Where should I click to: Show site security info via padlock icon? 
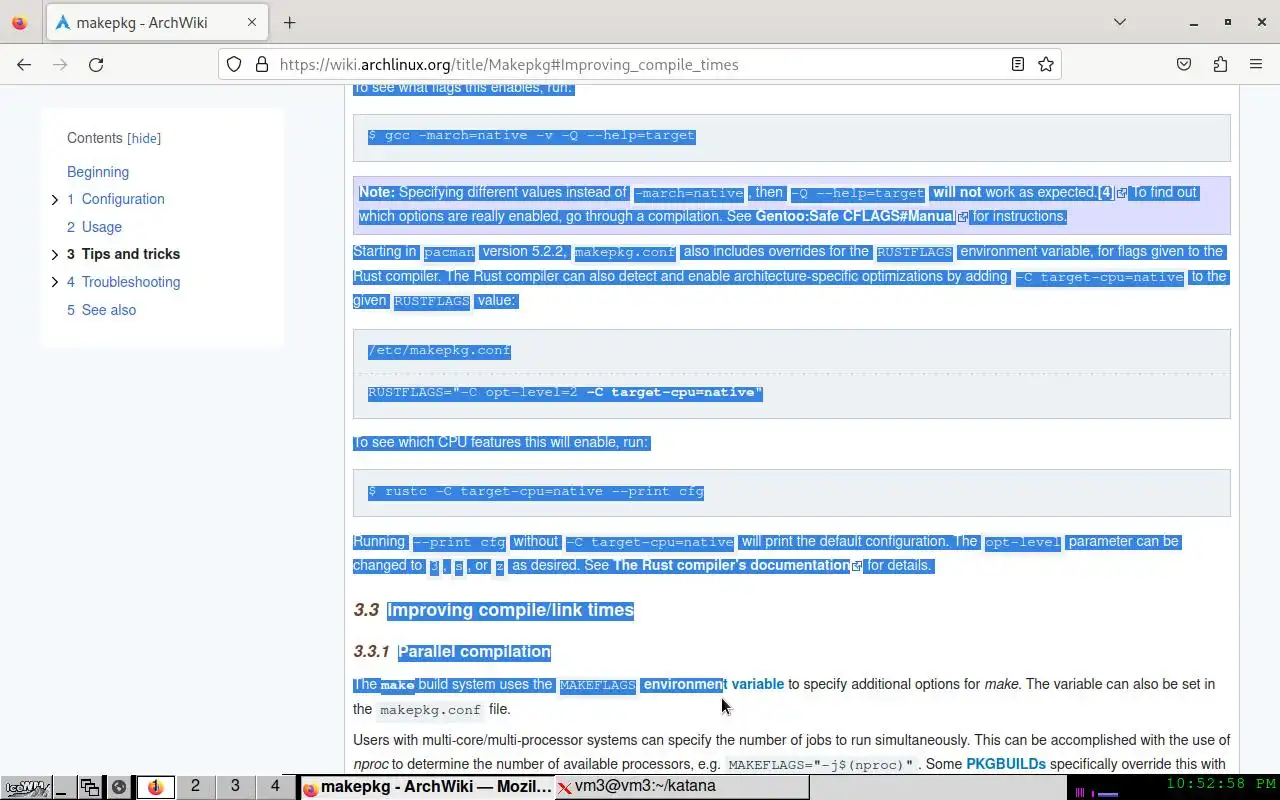262,64
